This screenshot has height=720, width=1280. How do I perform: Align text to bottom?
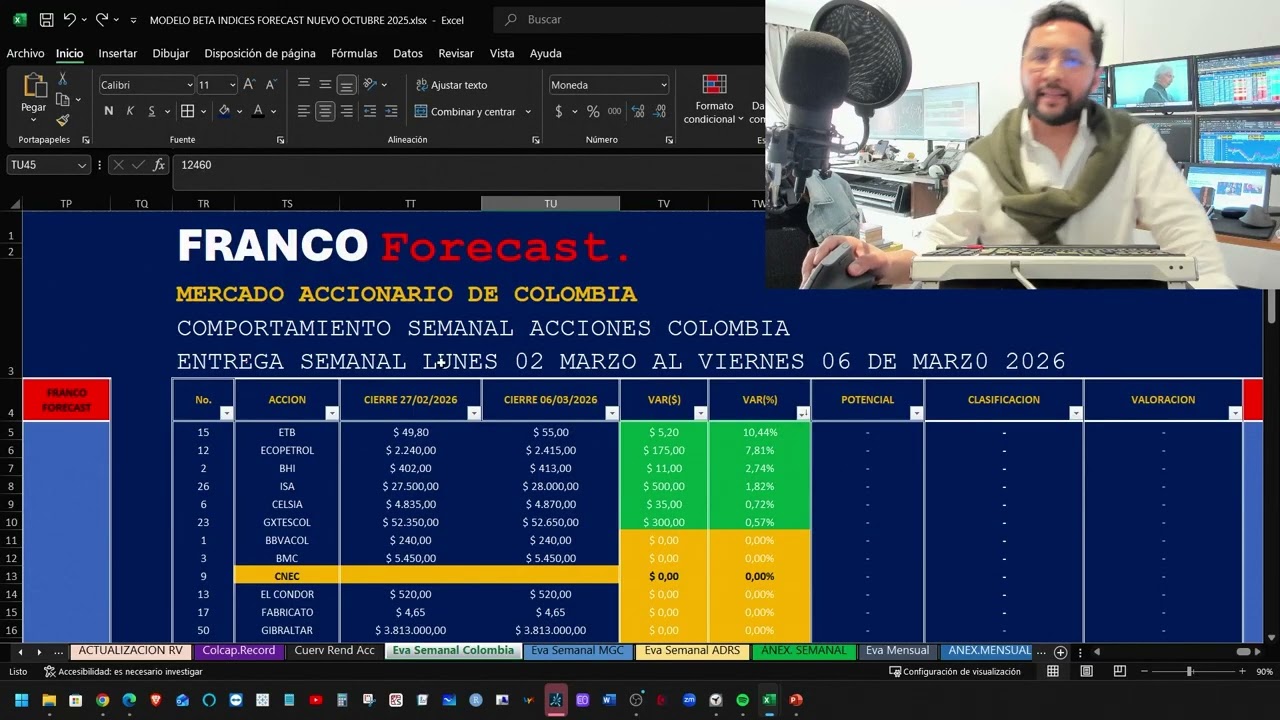tap(346, 85)
